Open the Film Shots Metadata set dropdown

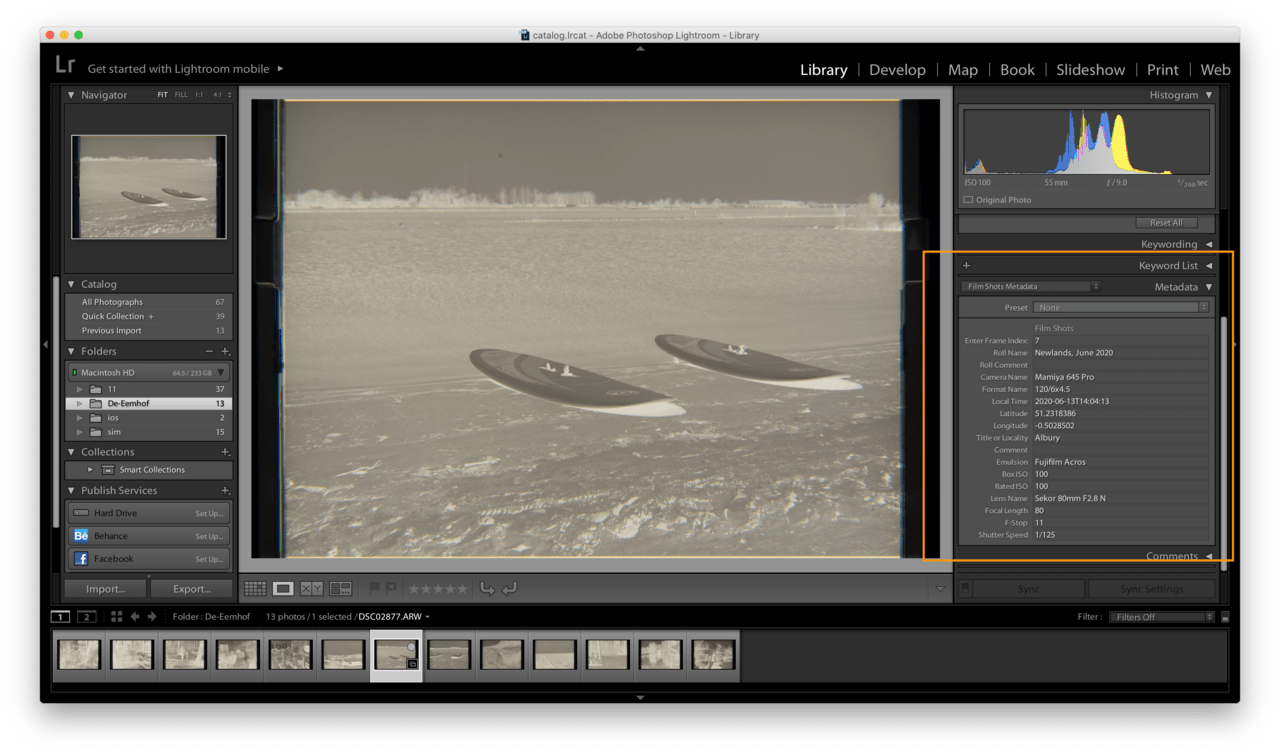[x=1031, y=287]
